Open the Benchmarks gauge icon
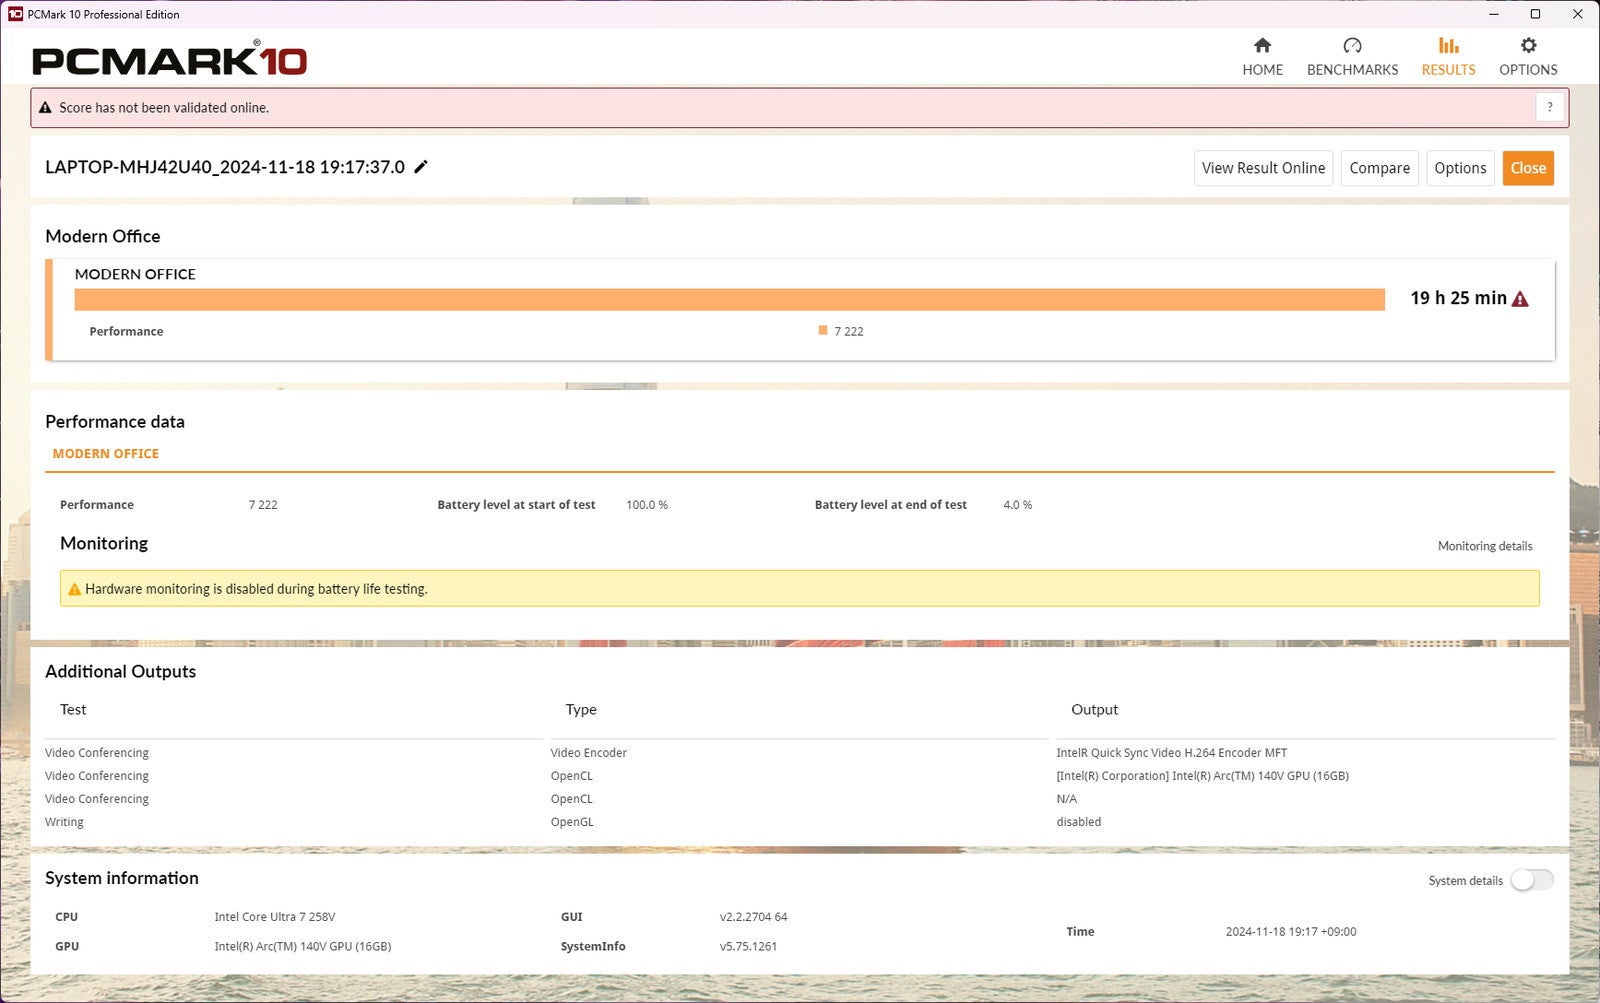 point(1352,45)
